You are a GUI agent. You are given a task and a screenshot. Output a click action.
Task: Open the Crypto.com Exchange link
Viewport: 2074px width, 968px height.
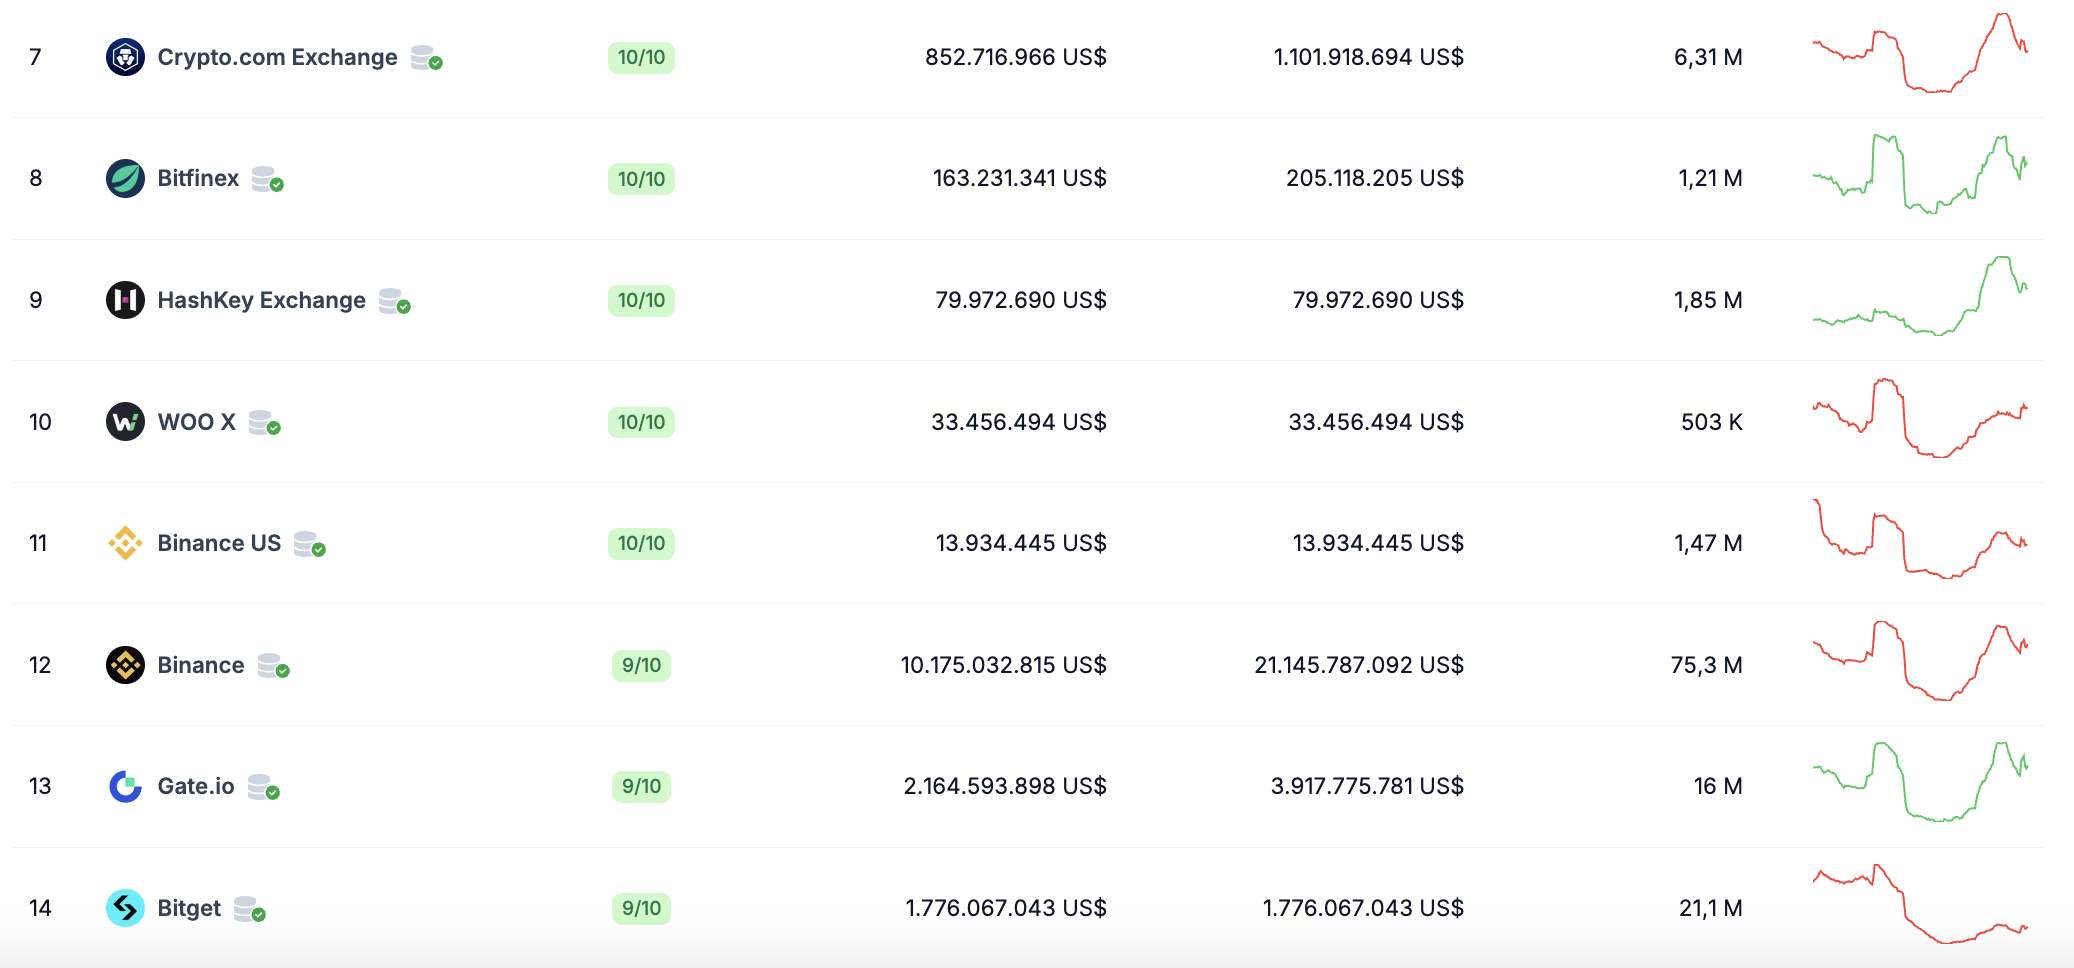pos(277,57)
